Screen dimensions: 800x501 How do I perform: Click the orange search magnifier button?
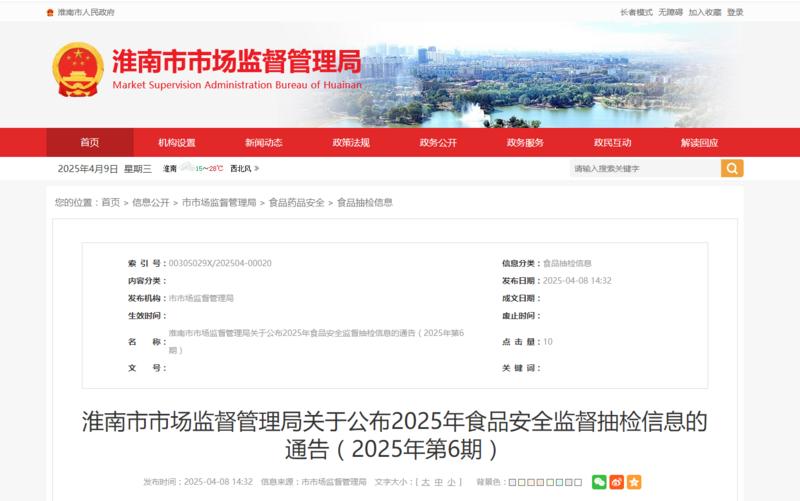pos(732,168)
